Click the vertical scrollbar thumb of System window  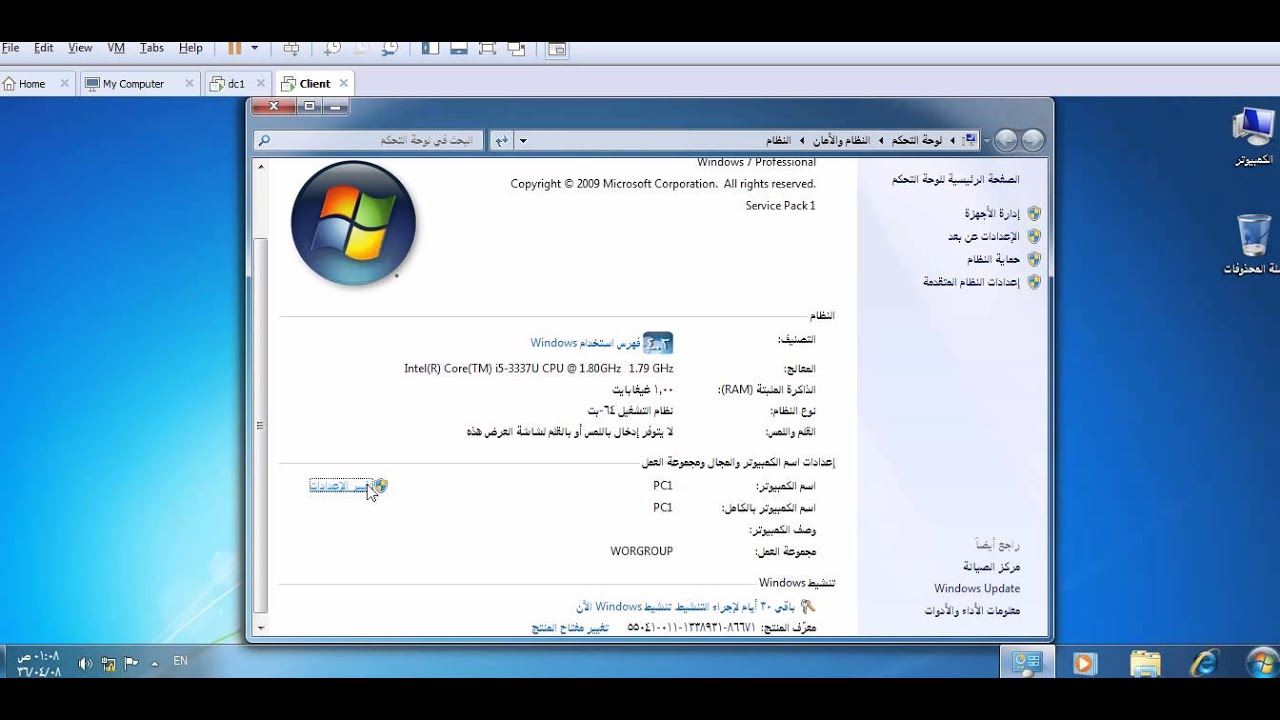[261, 424]
